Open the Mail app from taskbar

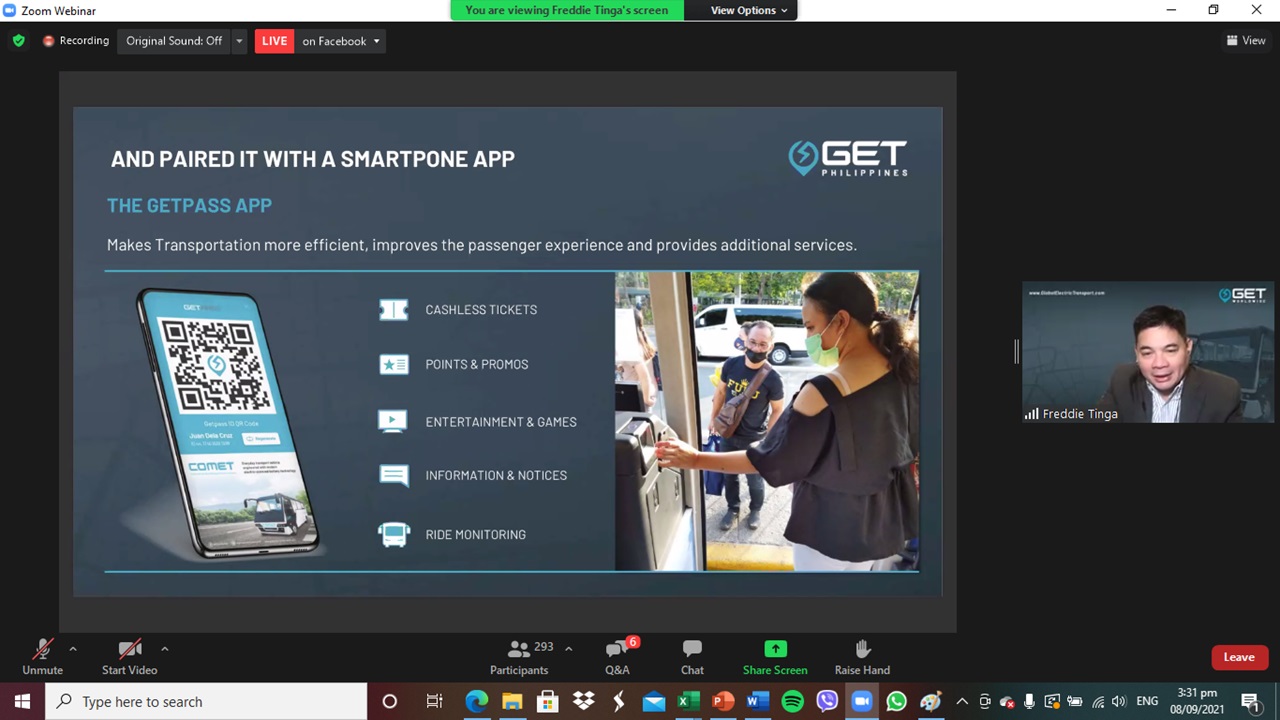coord(653,701)
